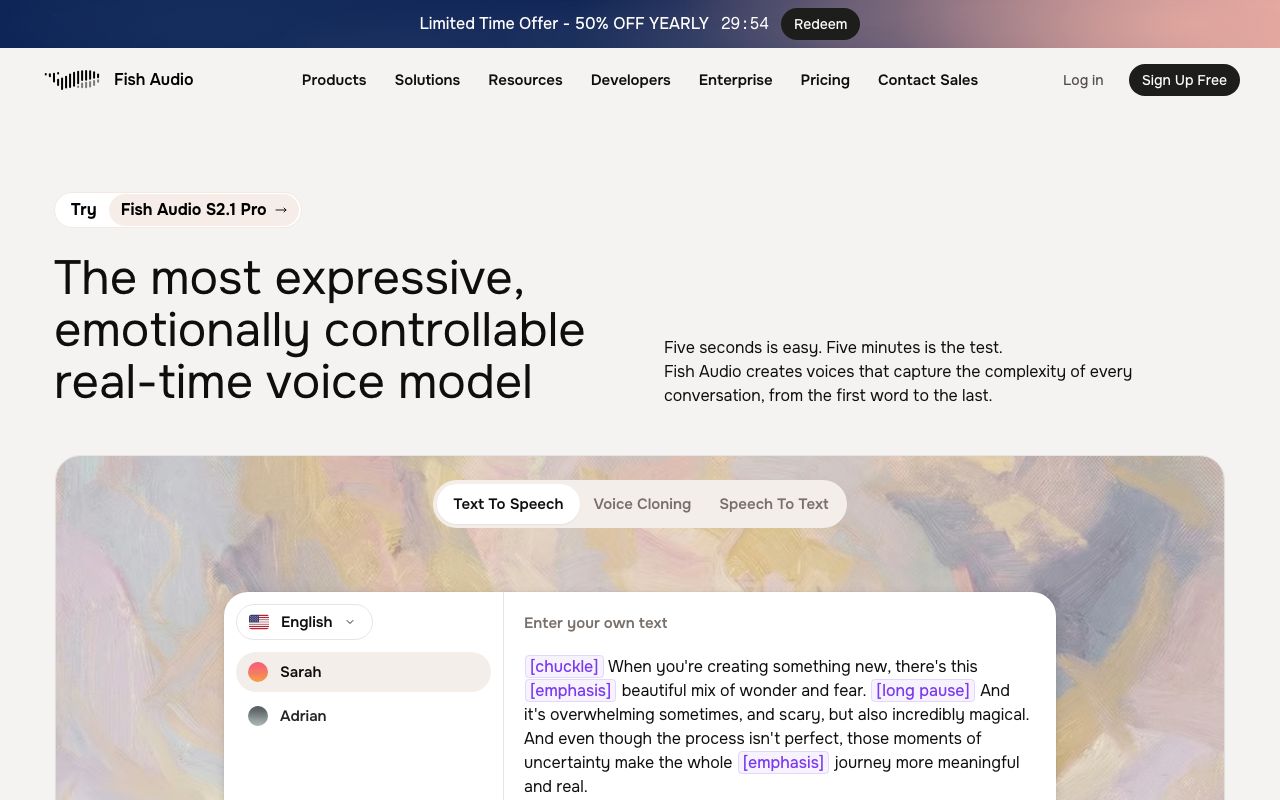Click the [emphasis] tag before 'journey'

click(x=783, y=762)
